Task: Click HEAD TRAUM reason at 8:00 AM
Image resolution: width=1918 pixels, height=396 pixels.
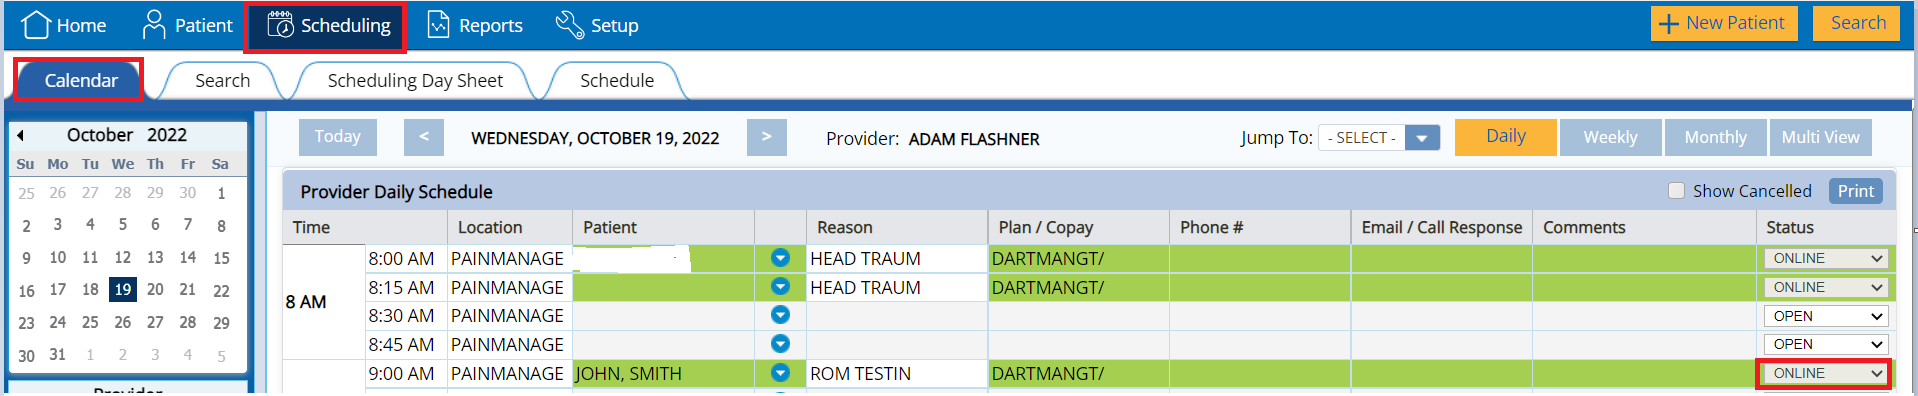Action: pos(896,259)
